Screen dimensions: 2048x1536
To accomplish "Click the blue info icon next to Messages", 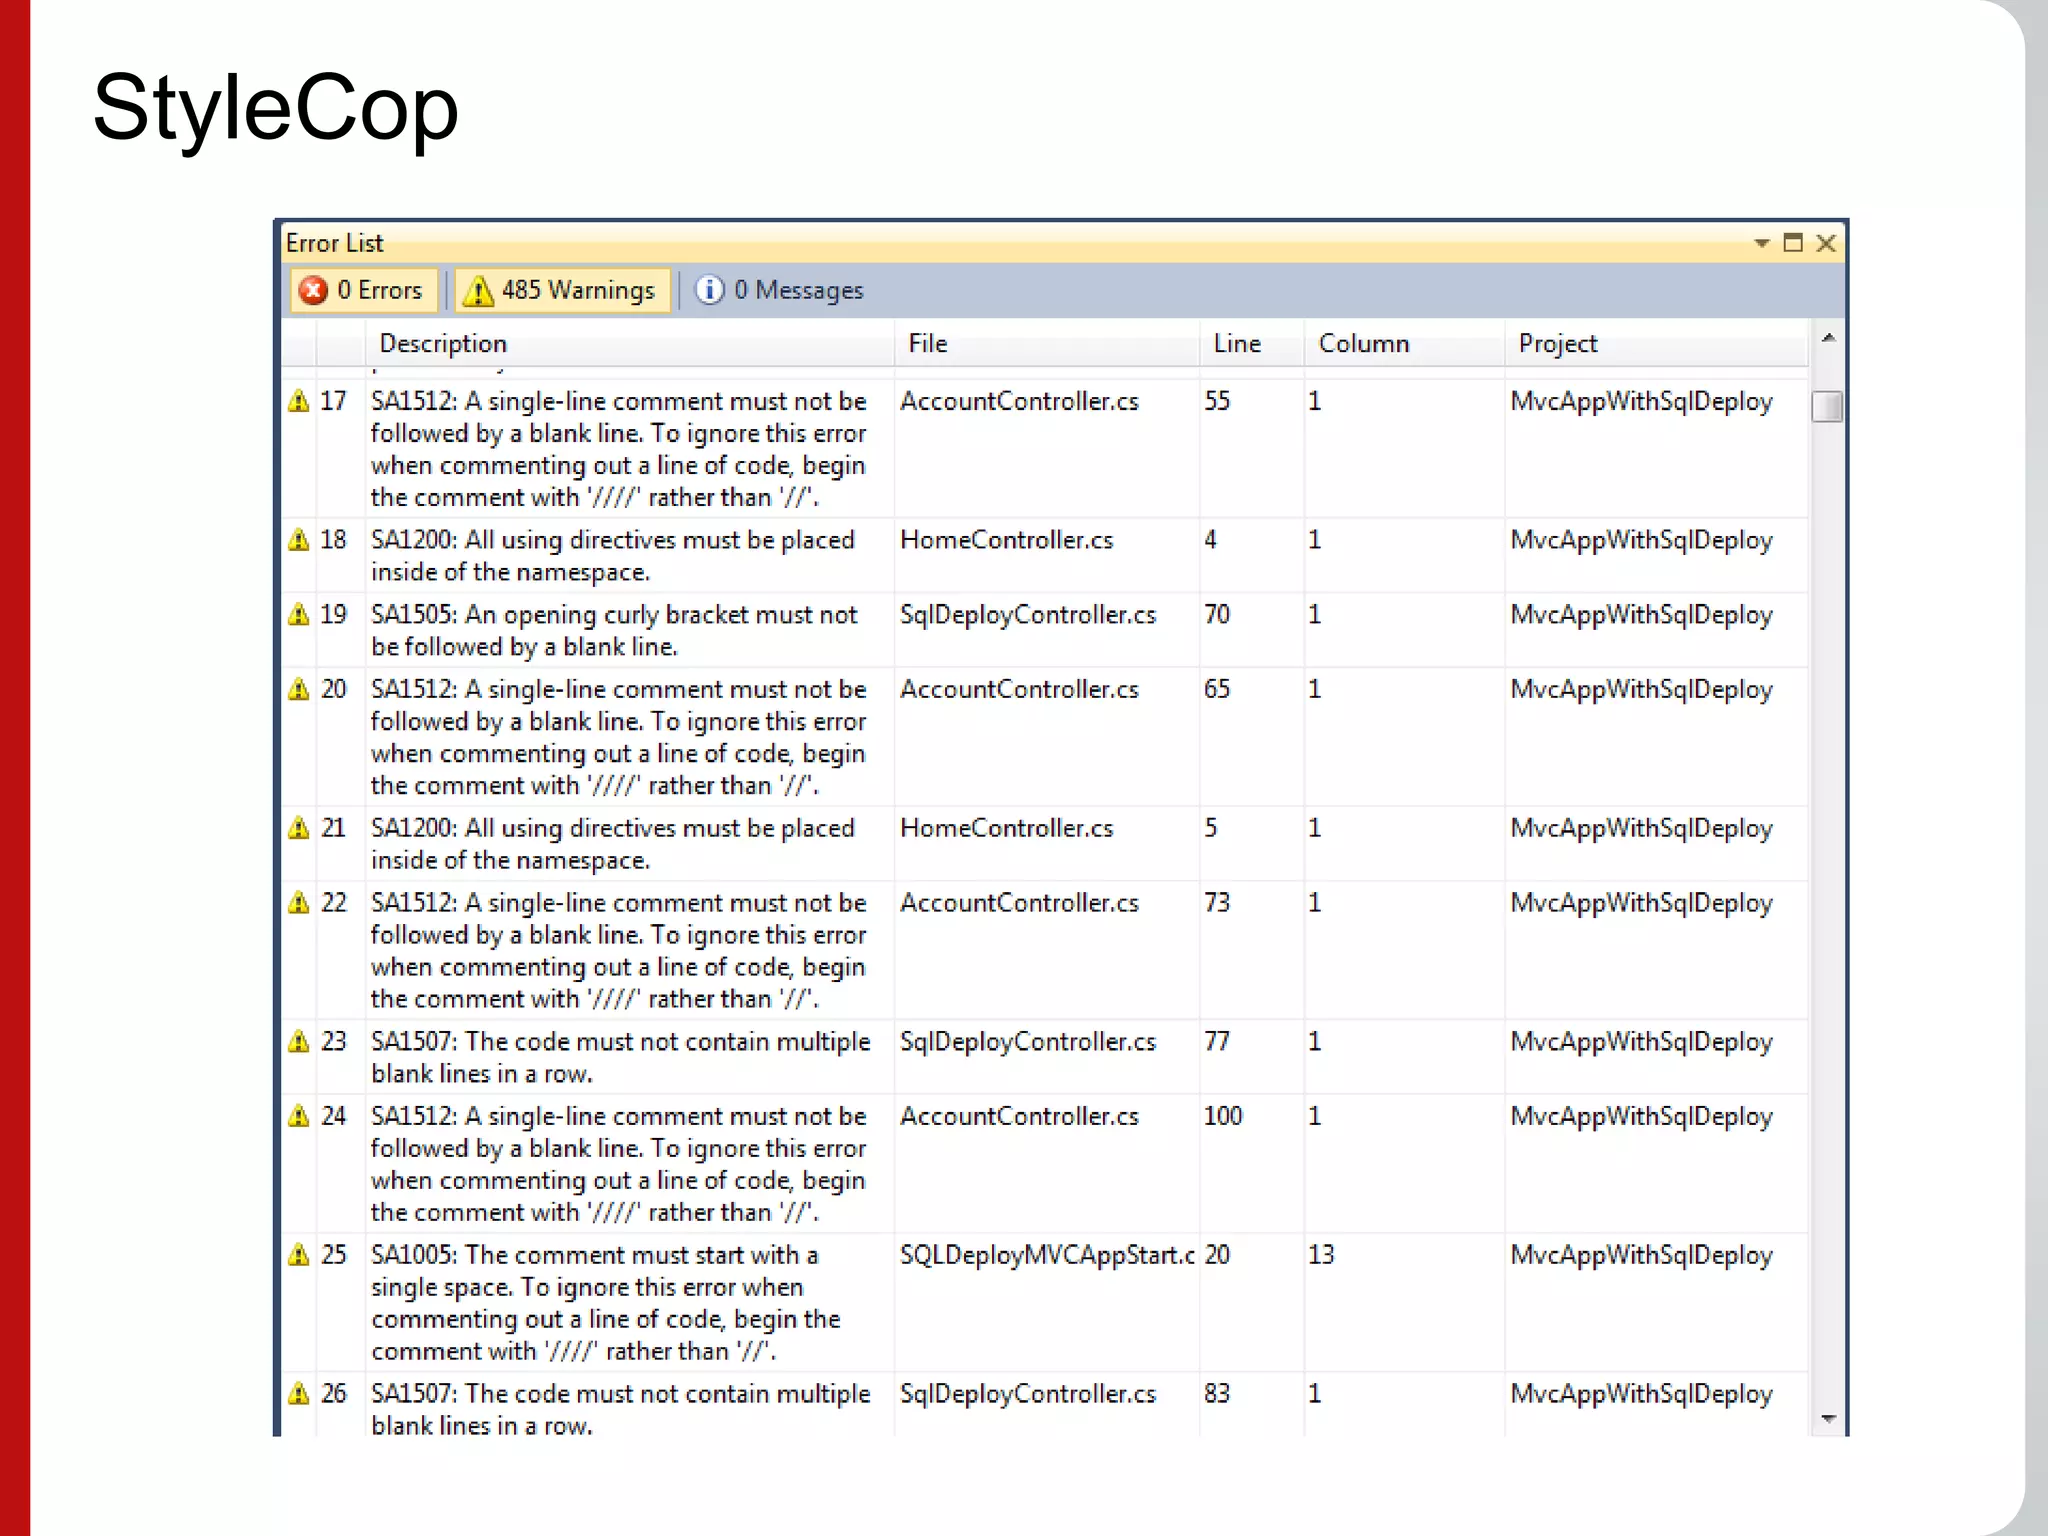I will (709, 290).
